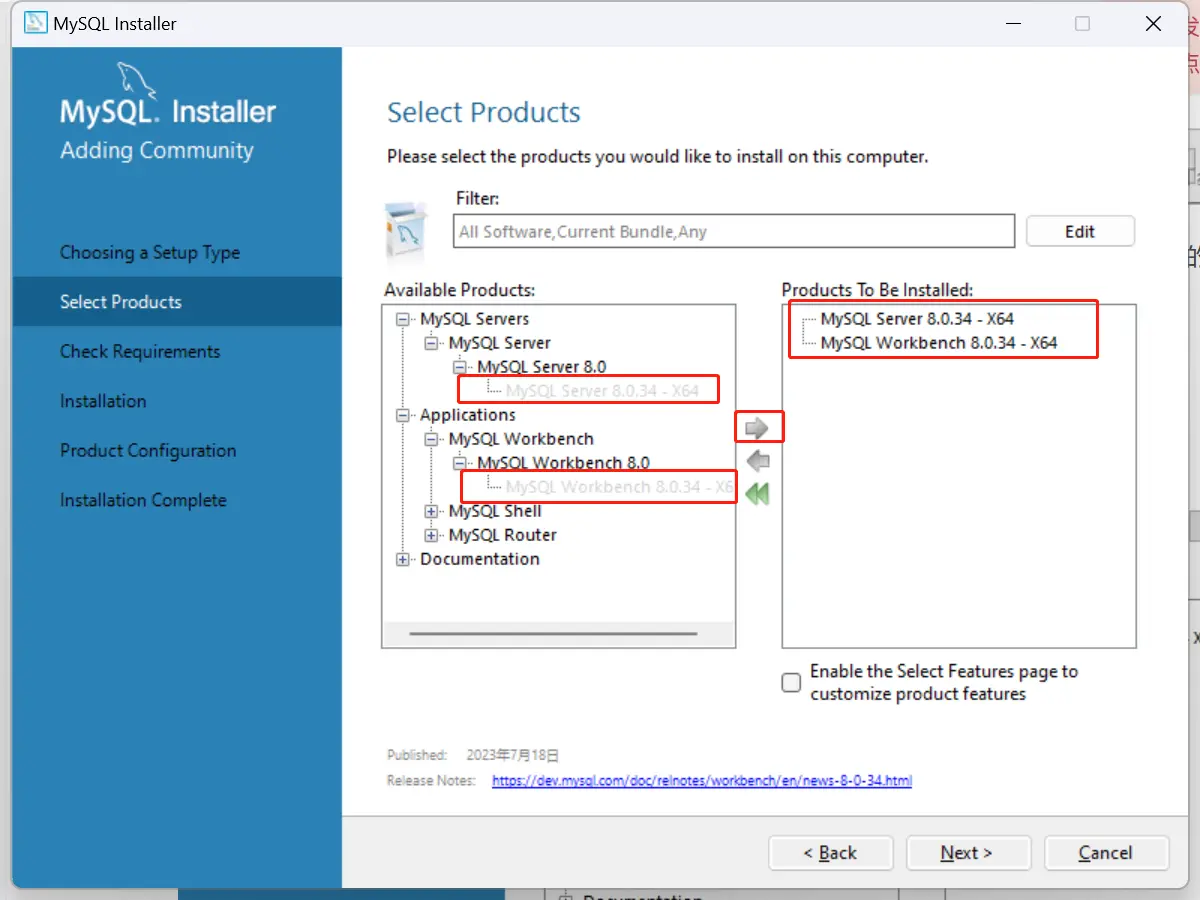1200x900 pixels.
Task: Click the Available Products horizontal scrollbar
Action: pyautogui.click(x=553, y=633)
